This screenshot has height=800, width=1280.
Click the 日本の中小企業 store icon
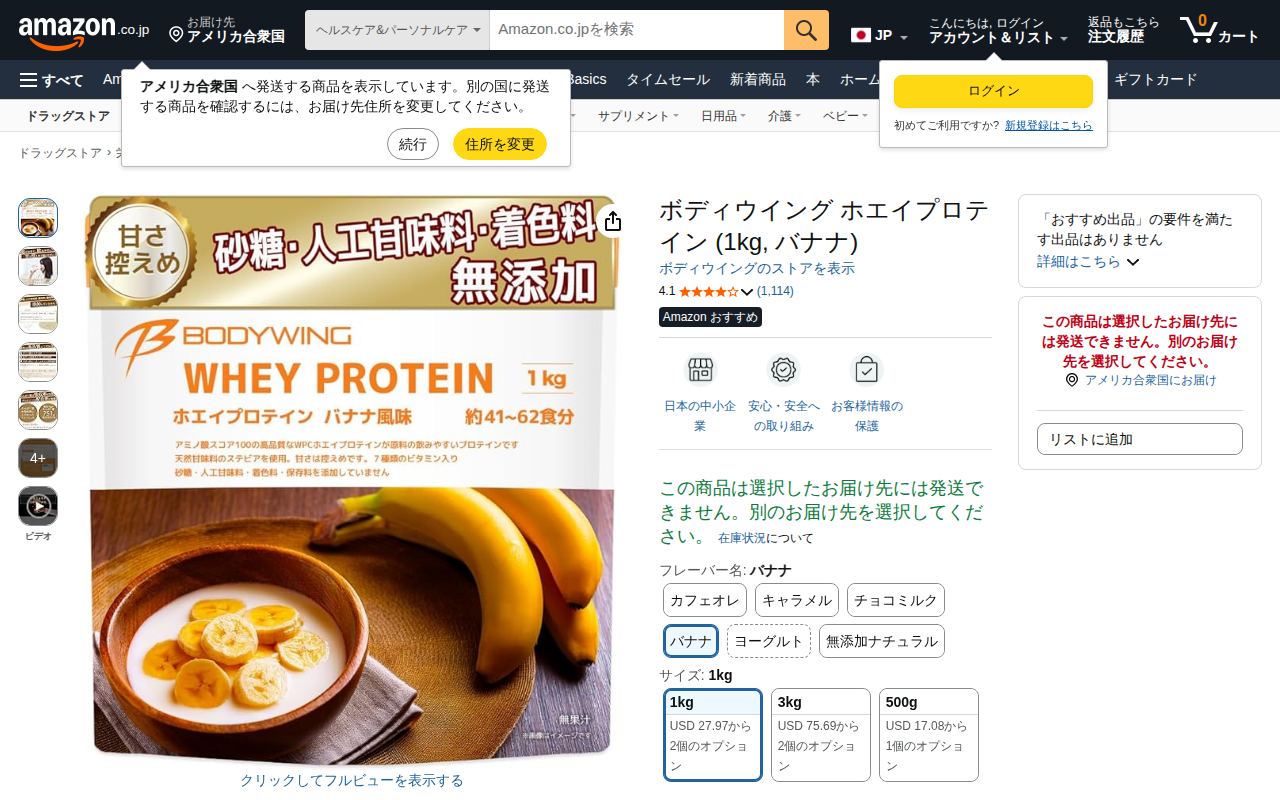point(700,370)
